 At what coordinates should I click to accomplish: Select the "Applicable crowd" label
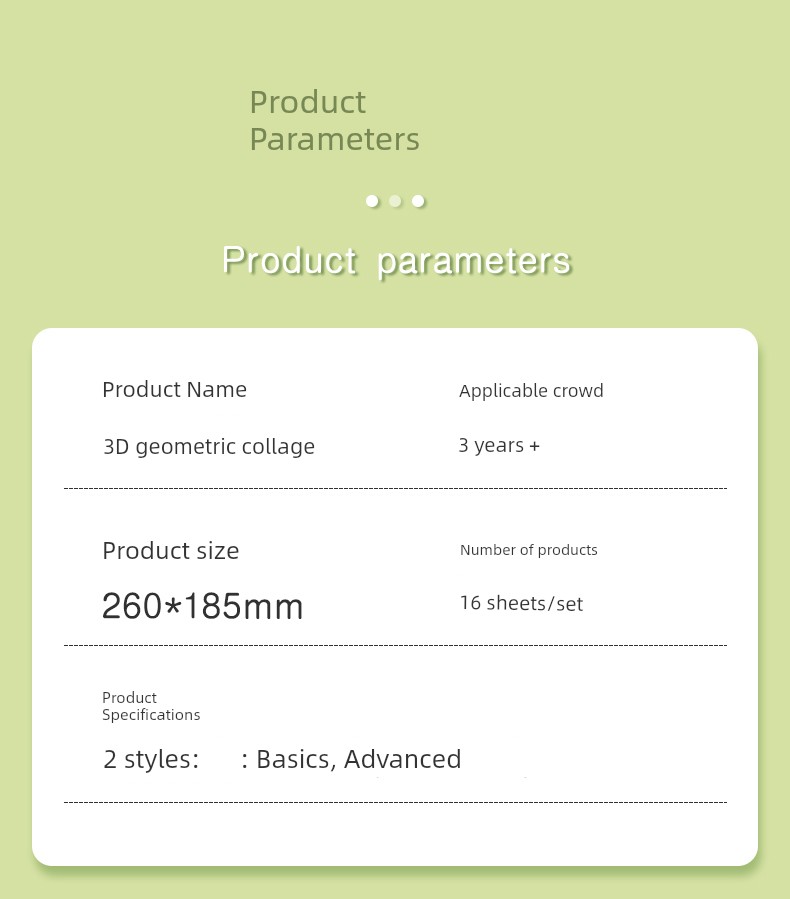[x=531, y=390]
